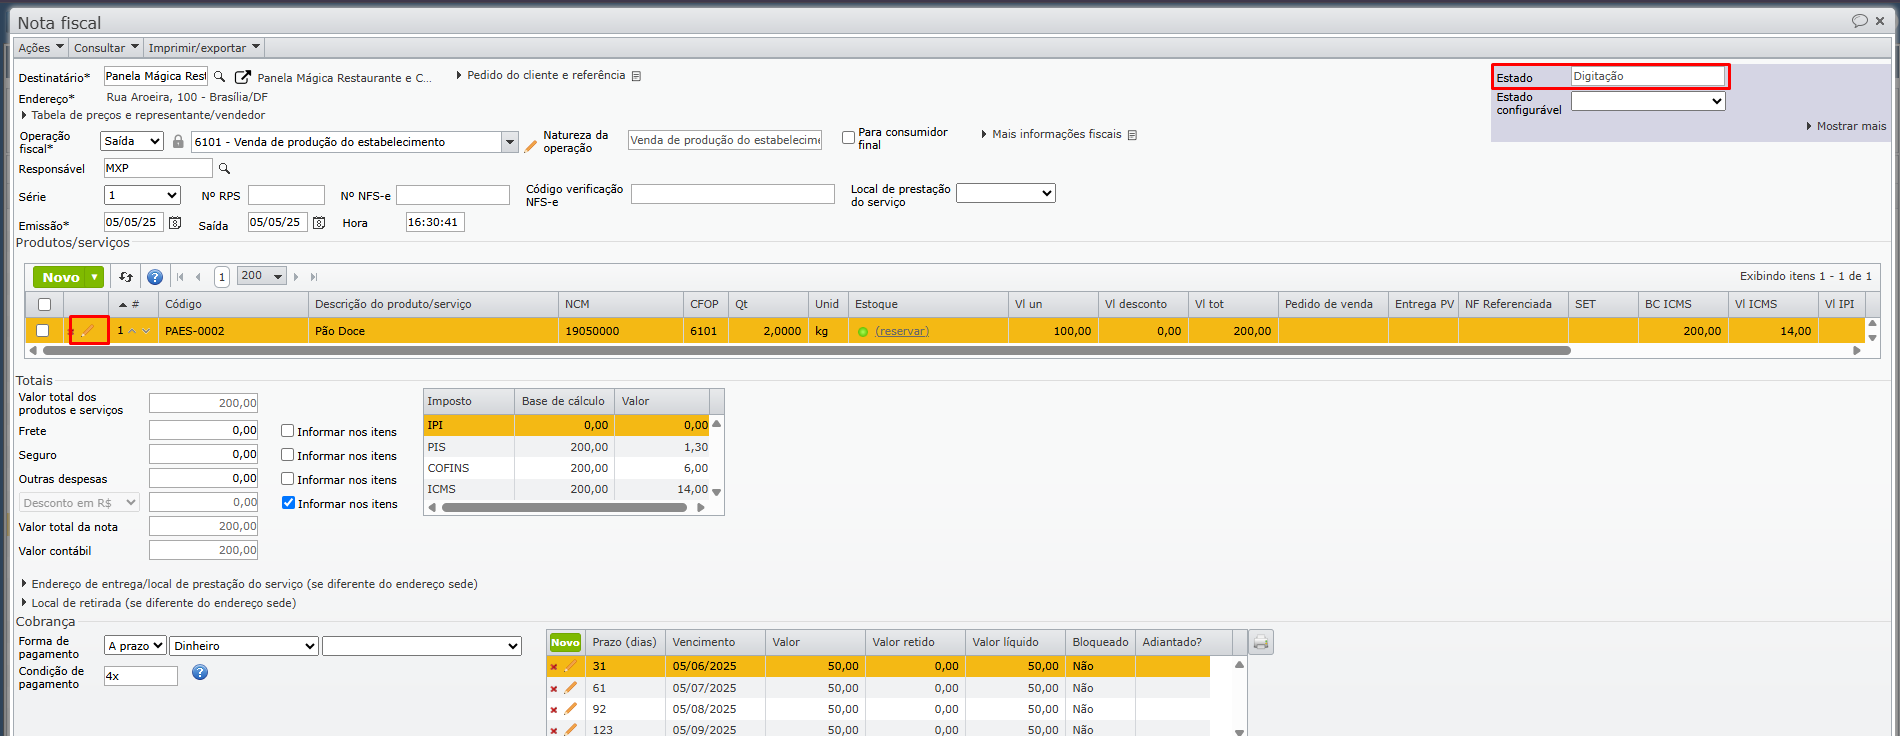The height and width of the screenshot is (736, 1900).
Task: Open the blue help icon in products toolbar
Action: pos(155,277)
